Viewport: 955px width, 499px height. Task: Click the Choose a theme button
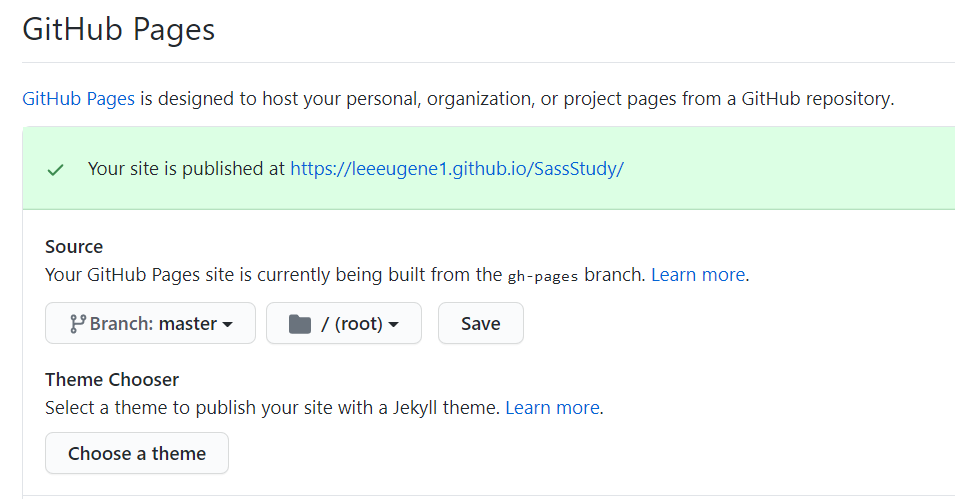[137, 453]
